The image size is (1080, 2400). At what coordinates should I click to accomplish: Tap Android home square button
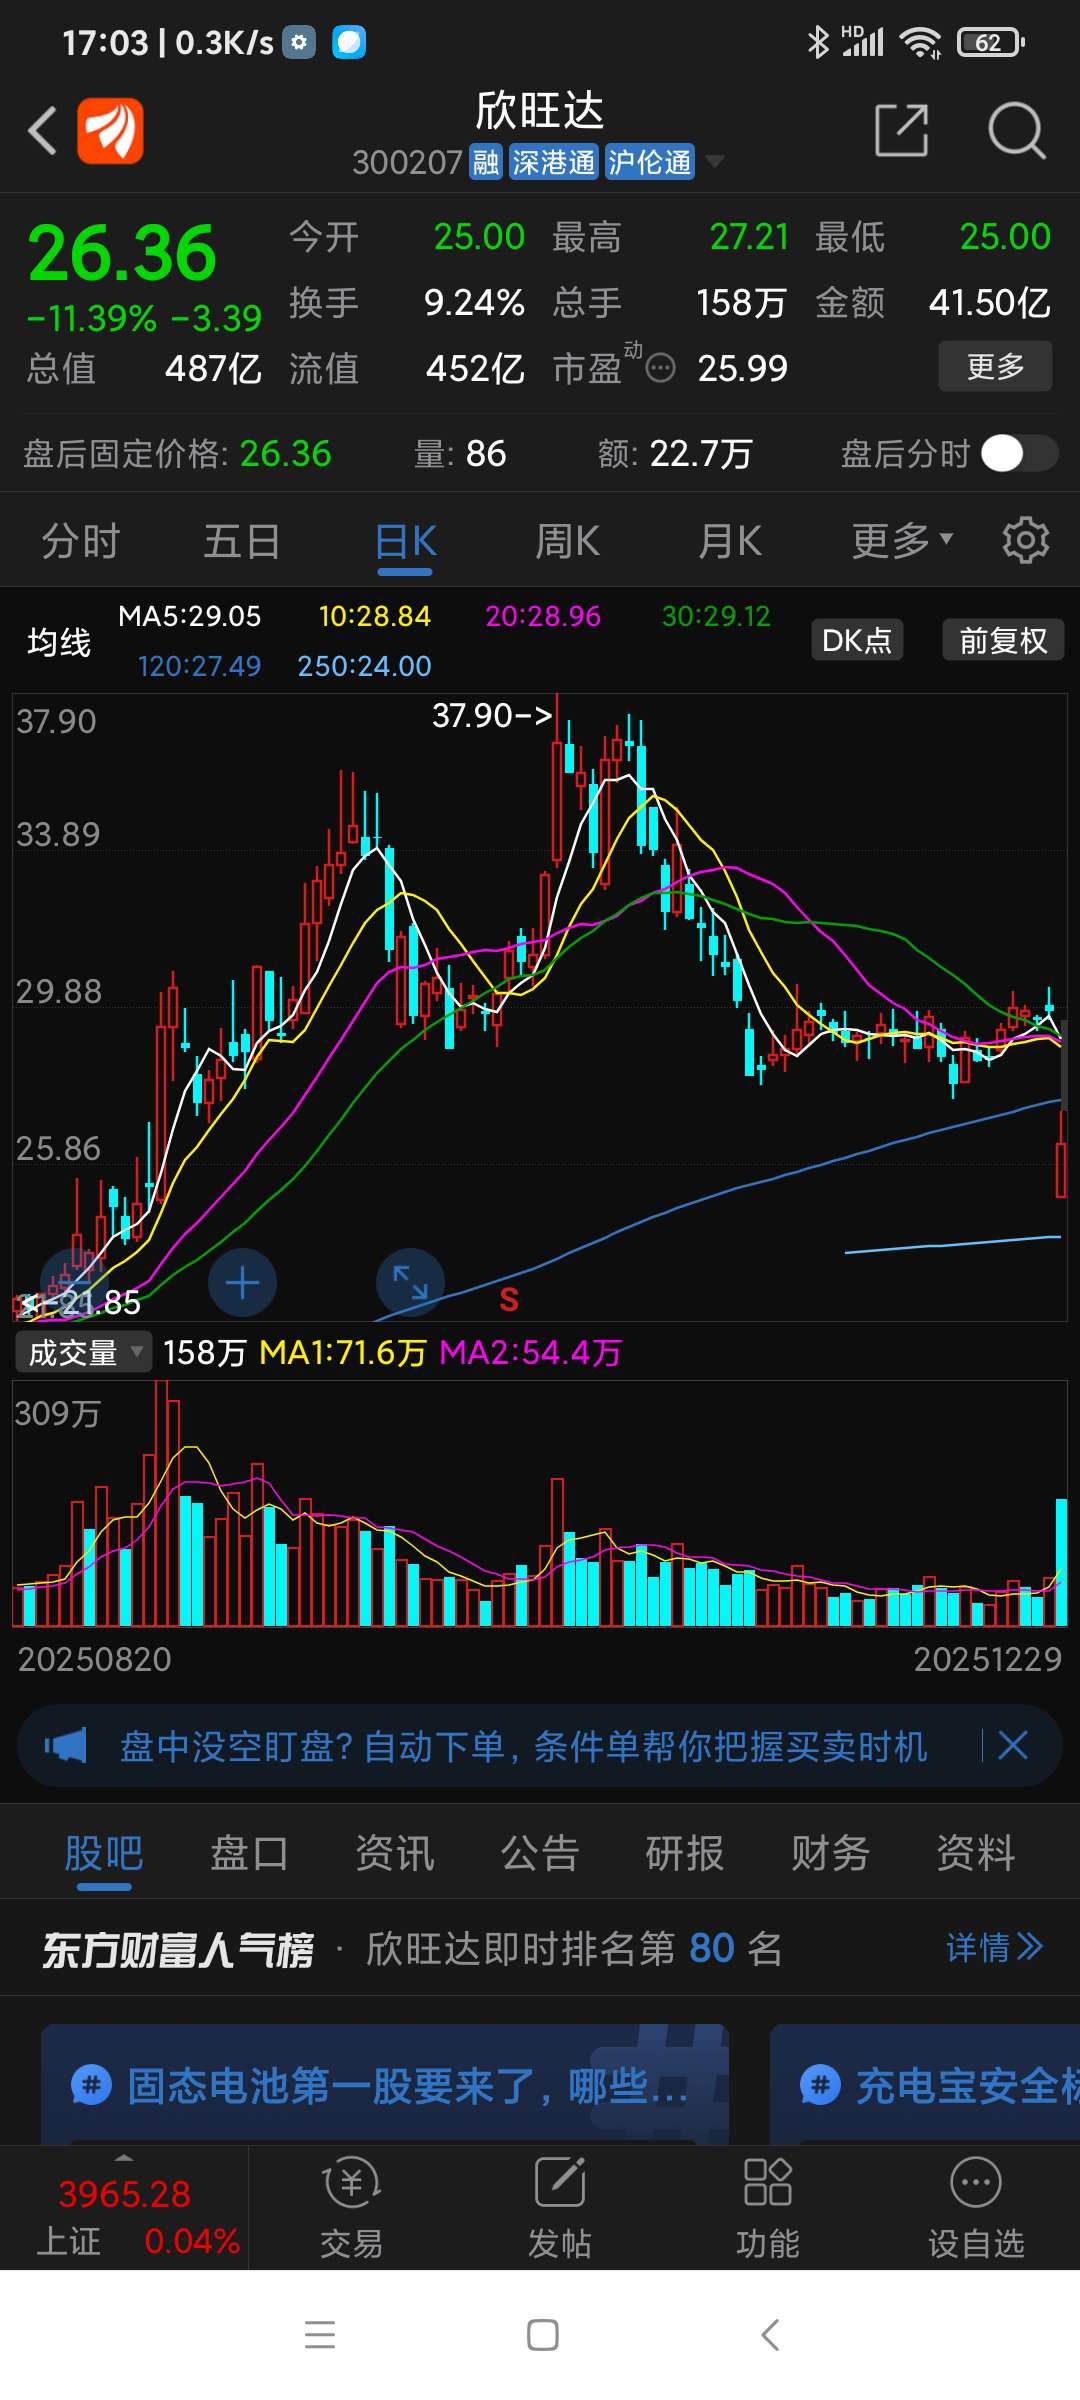[x=543, y=2335]
